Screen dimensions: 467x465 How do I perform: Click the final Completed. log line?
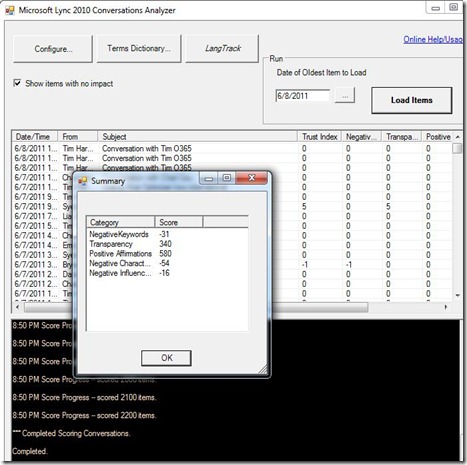pyautogui.click(x=30, y=451)
